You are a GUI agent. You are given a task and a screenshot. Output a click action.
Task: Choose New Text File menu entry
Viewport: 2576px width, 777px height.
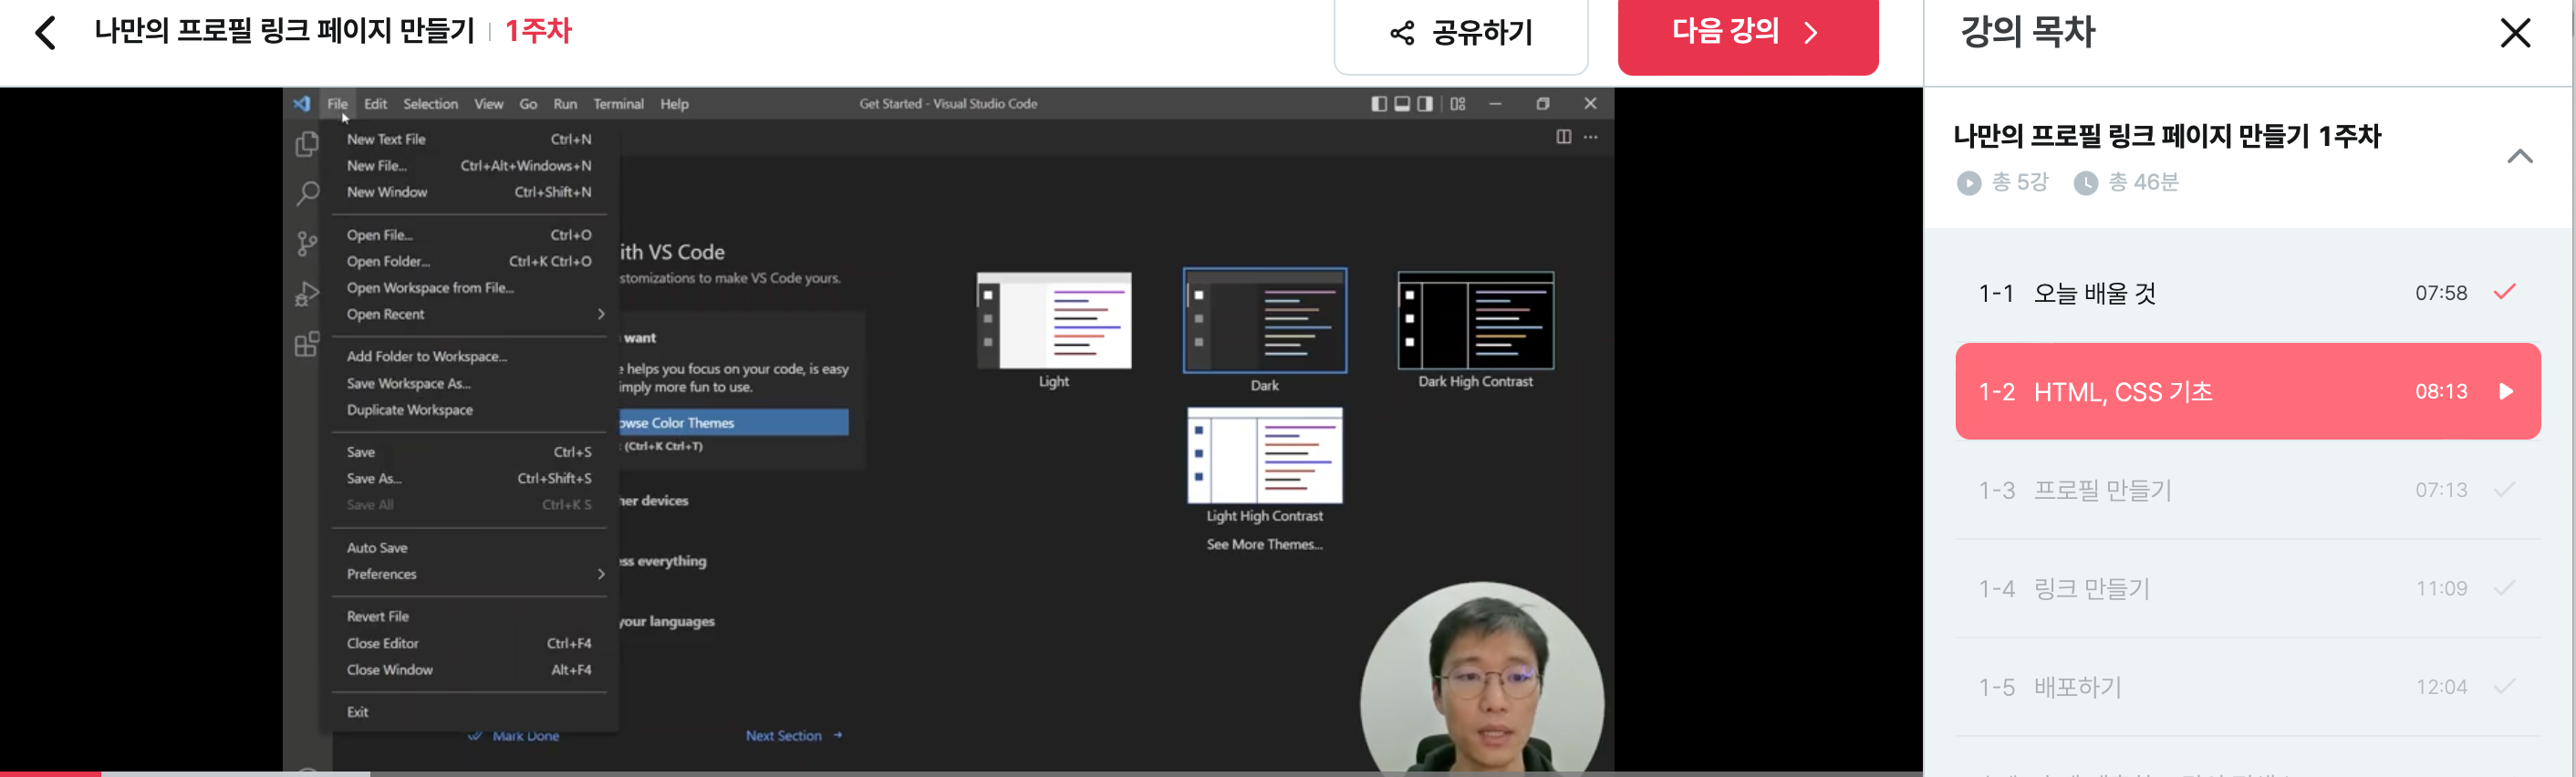[469, 139]
